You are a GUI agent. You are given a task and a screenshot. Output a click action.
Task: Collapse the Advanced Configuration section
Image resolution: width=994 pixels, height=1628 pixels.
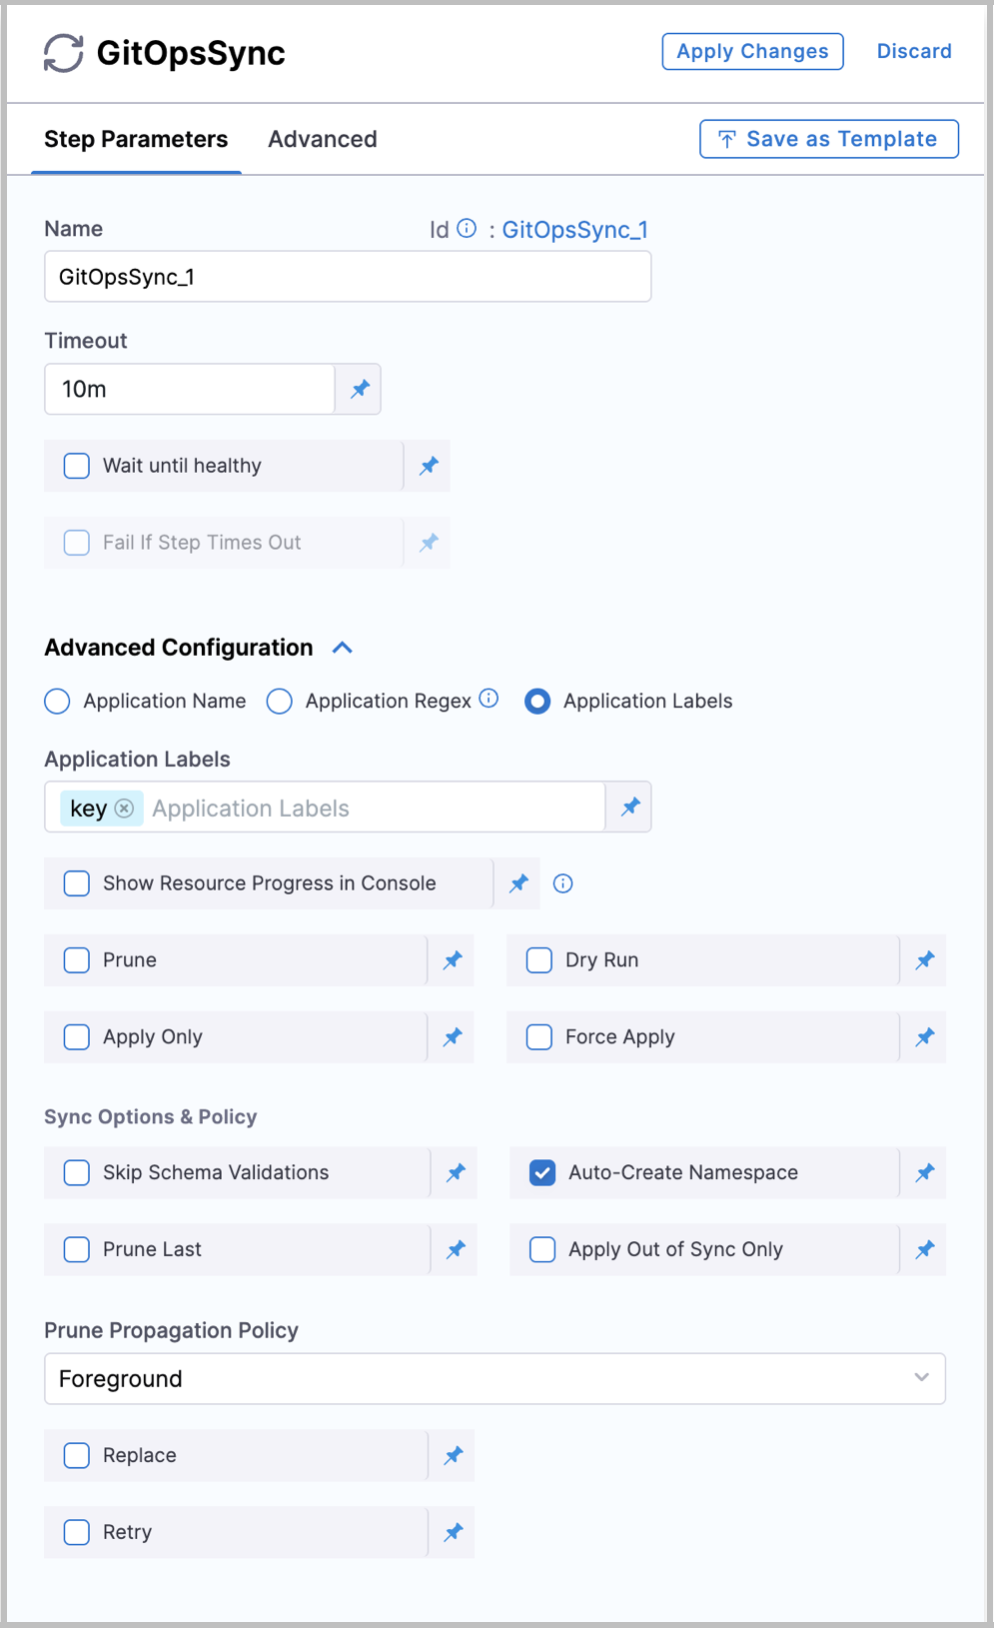tap(342, 648)
